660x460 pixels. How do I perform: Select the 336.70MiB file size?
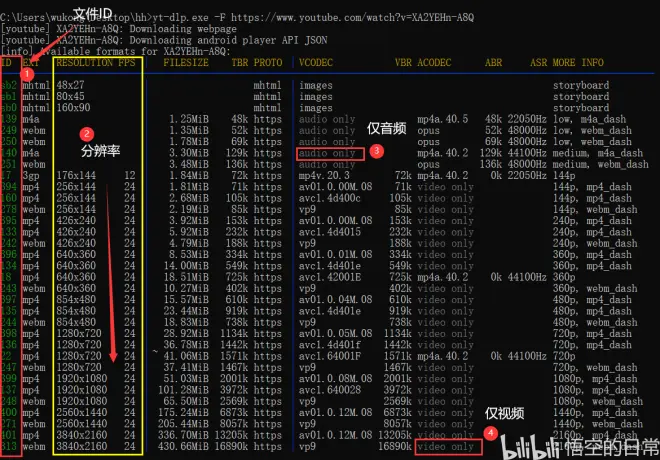183,436
